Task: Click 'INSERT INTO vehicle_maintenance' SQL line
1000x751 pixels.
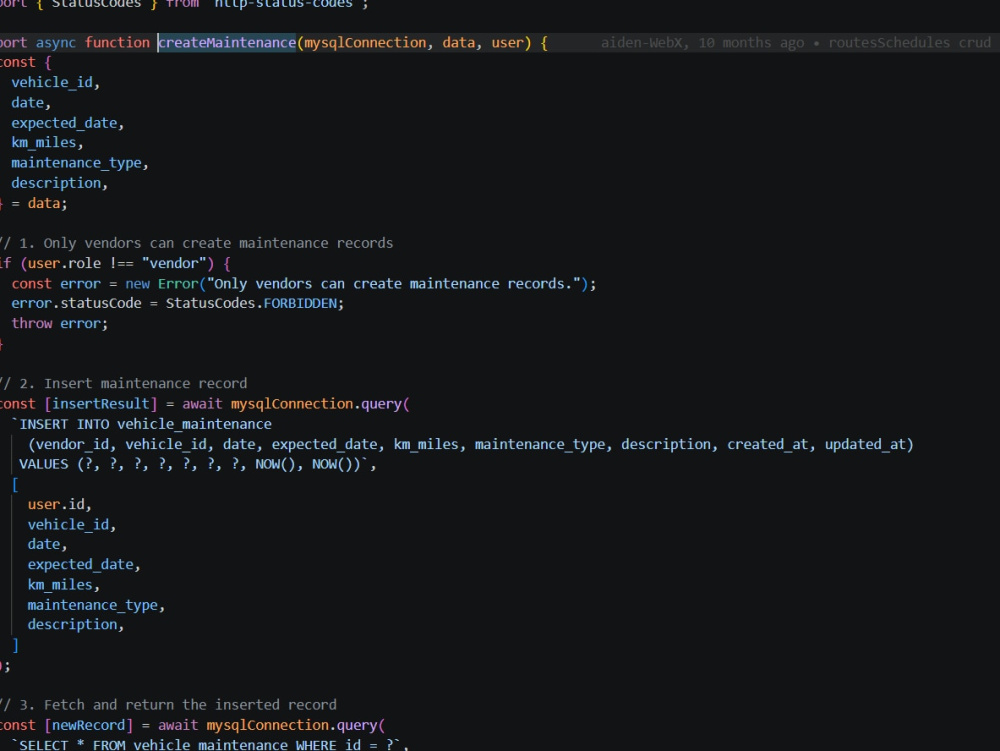Action: 142,425
